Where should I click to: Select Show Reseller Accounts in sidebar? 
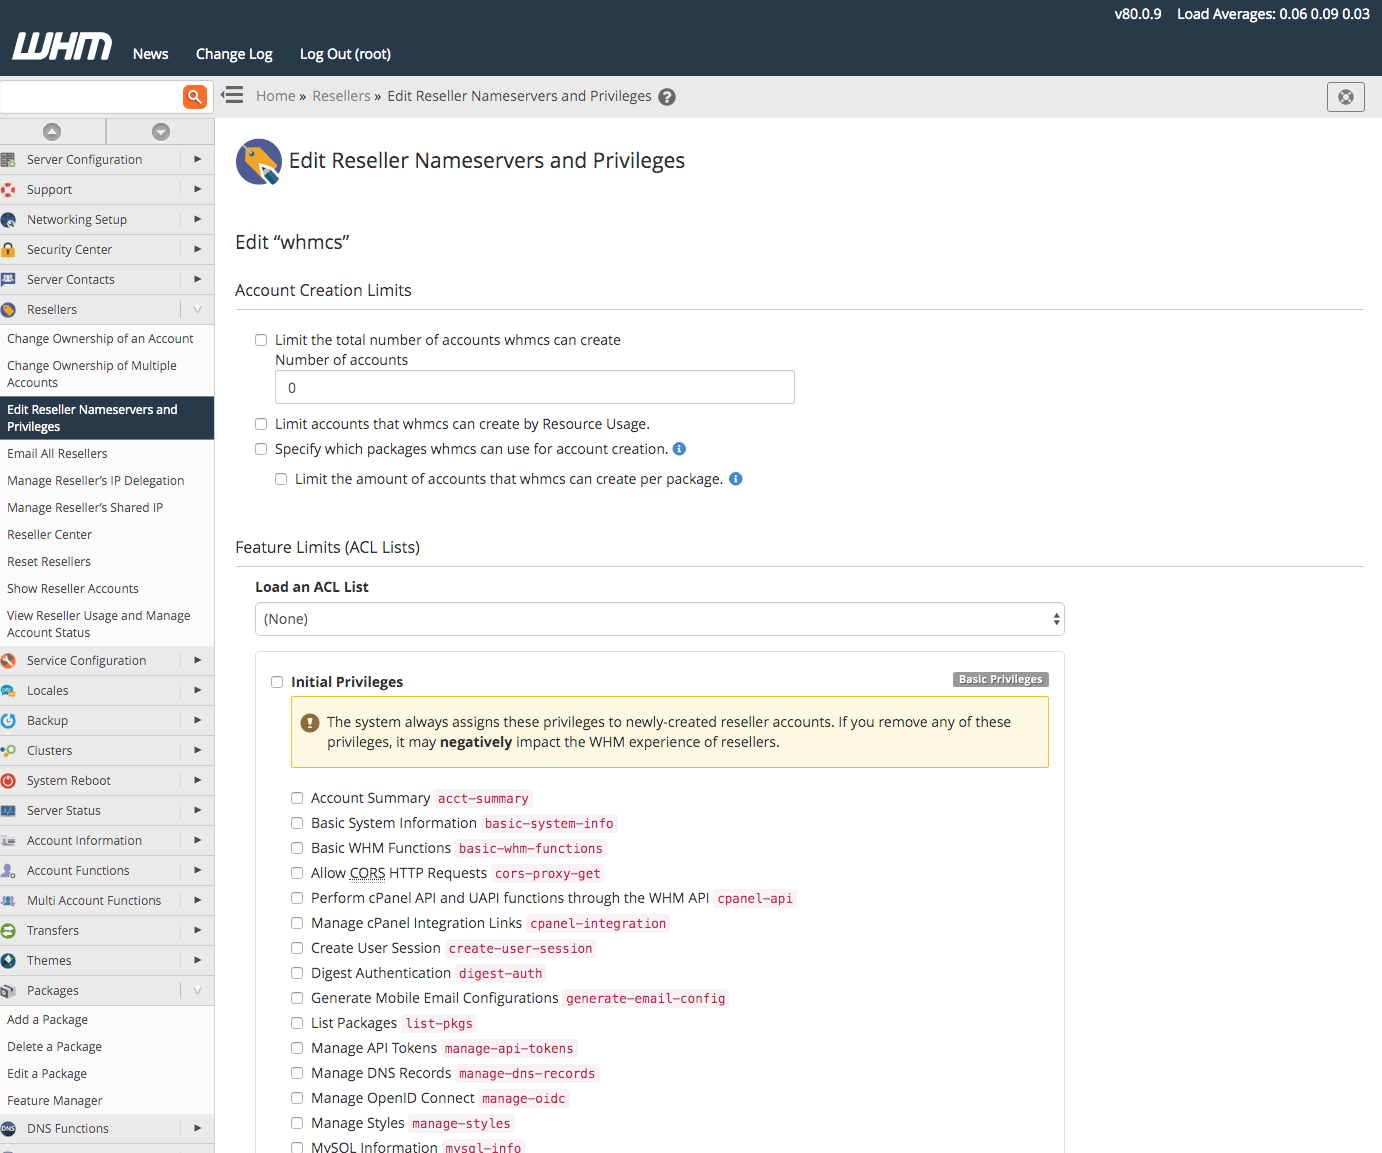click(x=73, y=589)
